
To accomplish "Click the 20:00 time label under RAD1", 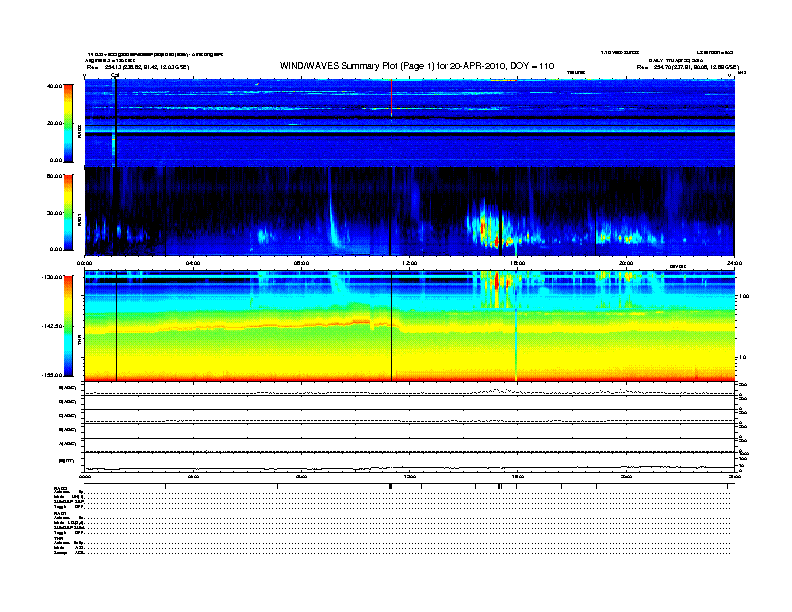I will point(626,263).
